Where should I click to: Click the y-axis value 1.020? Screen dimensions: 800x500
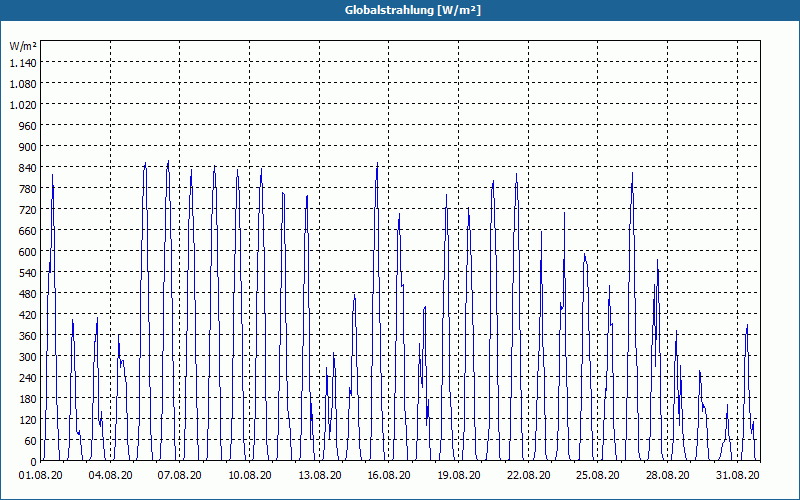(x=23, y=105)
